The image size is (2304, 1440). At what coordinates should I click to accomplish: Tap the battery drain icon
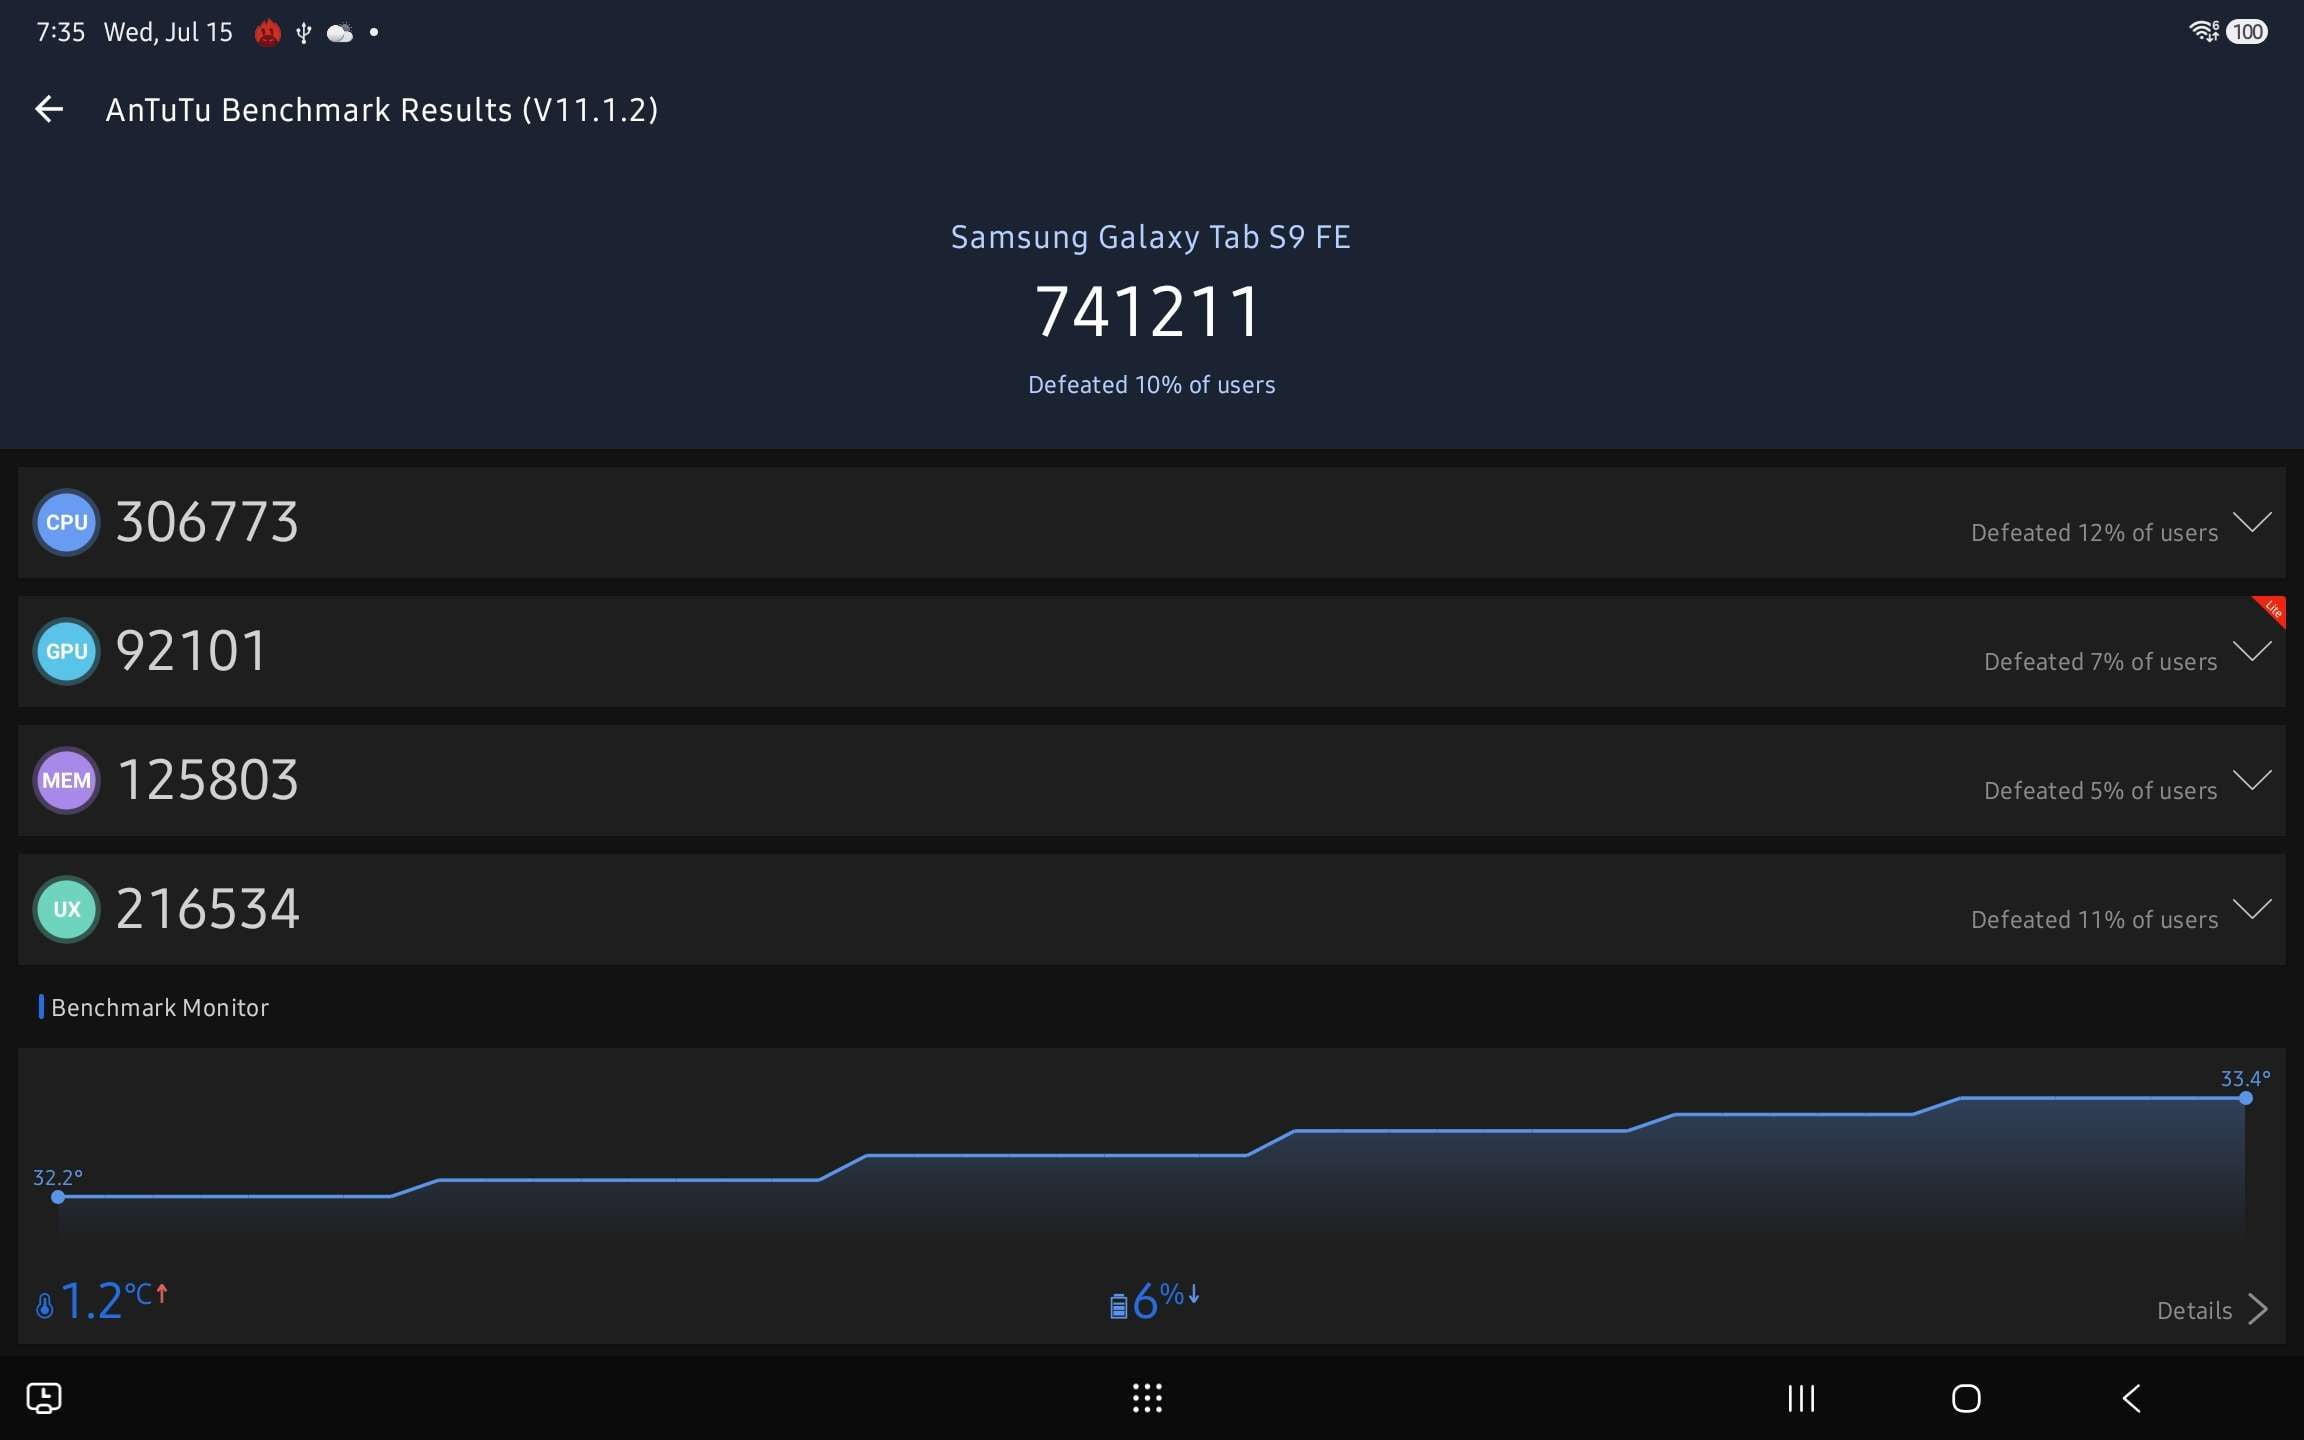point(1118,1305)
